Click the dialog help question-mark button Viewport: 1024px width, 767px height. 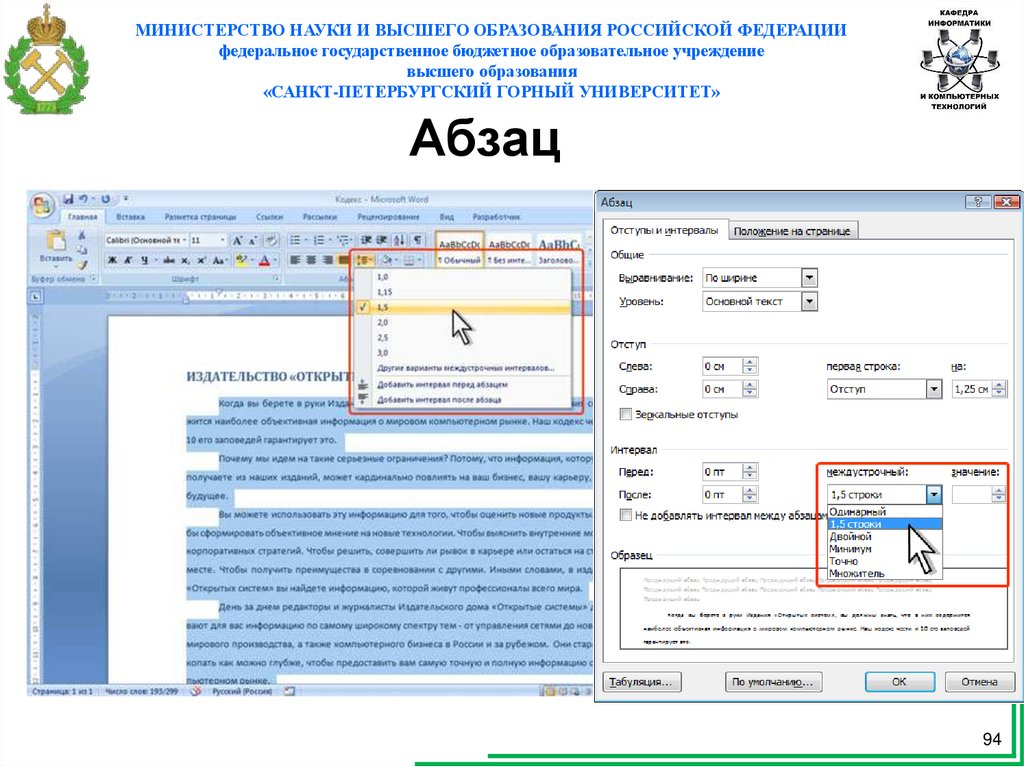(970, 201)
